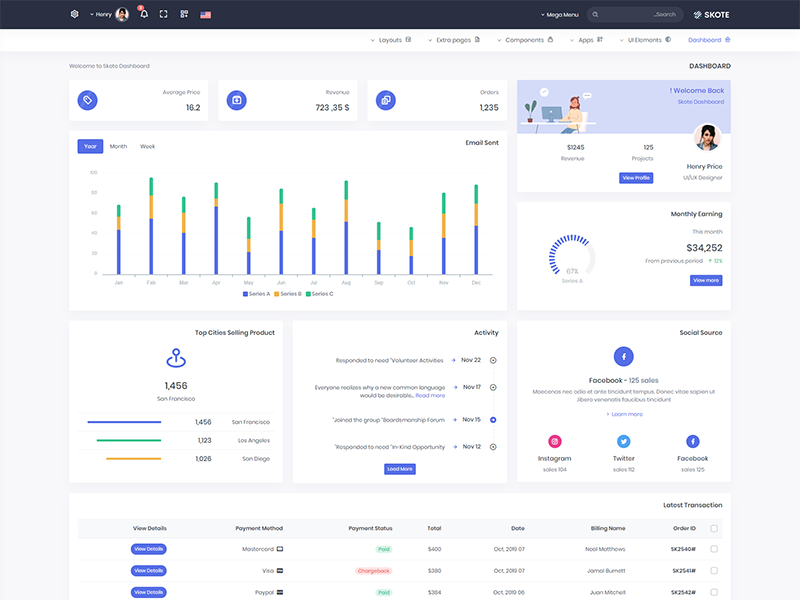Click the settings gear icon
The height and width of the screenshot is (600, 800).
coord(74,15)
